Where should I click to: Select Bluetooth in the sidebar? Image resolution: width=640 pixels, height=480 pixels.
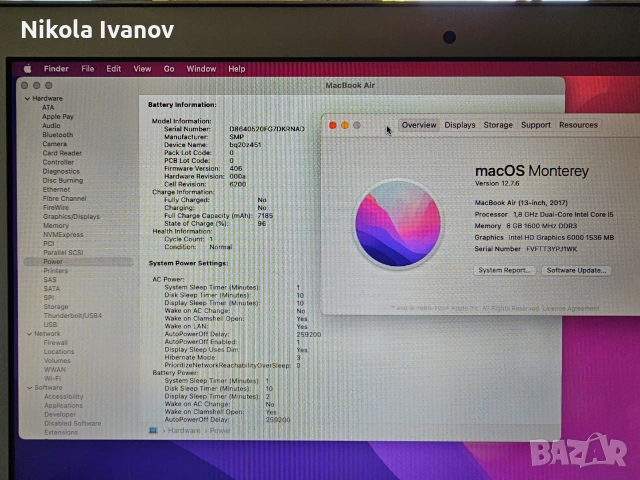pos(58,135)
